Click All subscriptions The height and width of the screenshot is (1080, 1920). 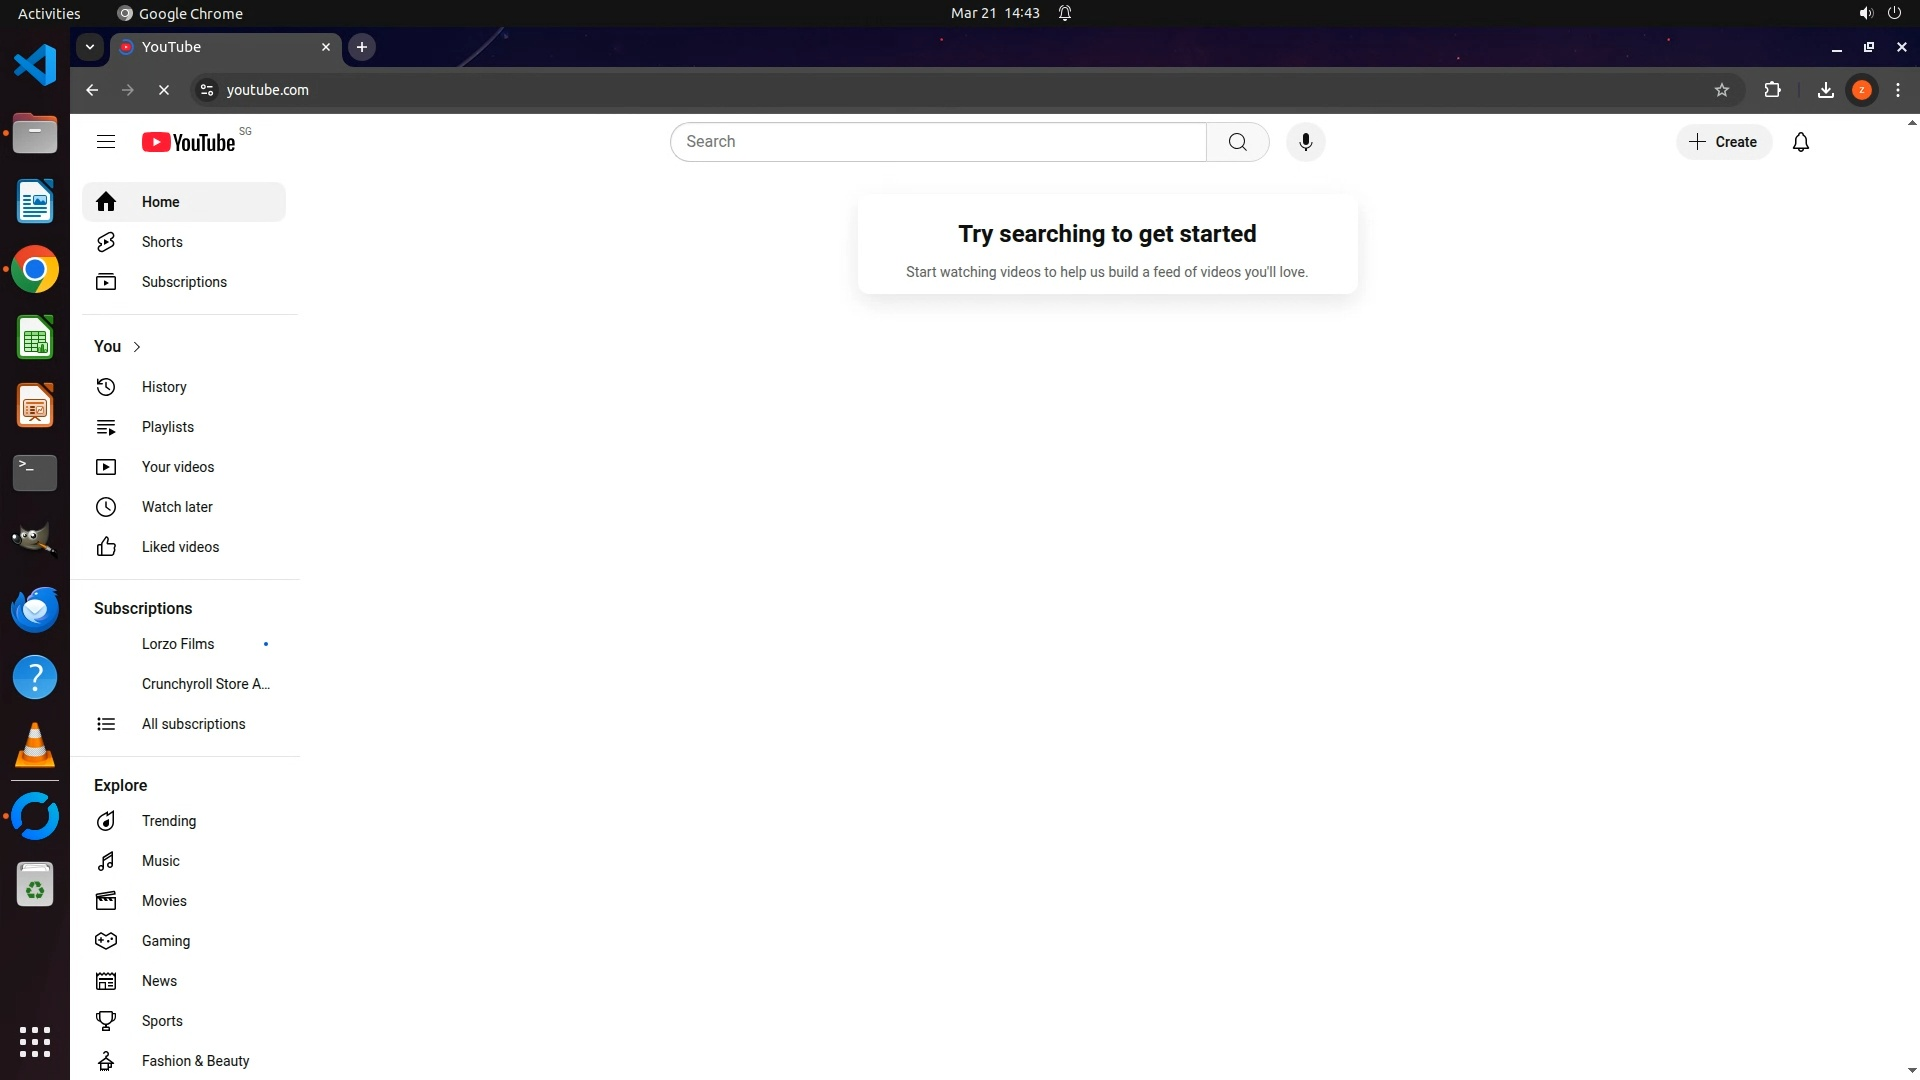coord(193,724)
